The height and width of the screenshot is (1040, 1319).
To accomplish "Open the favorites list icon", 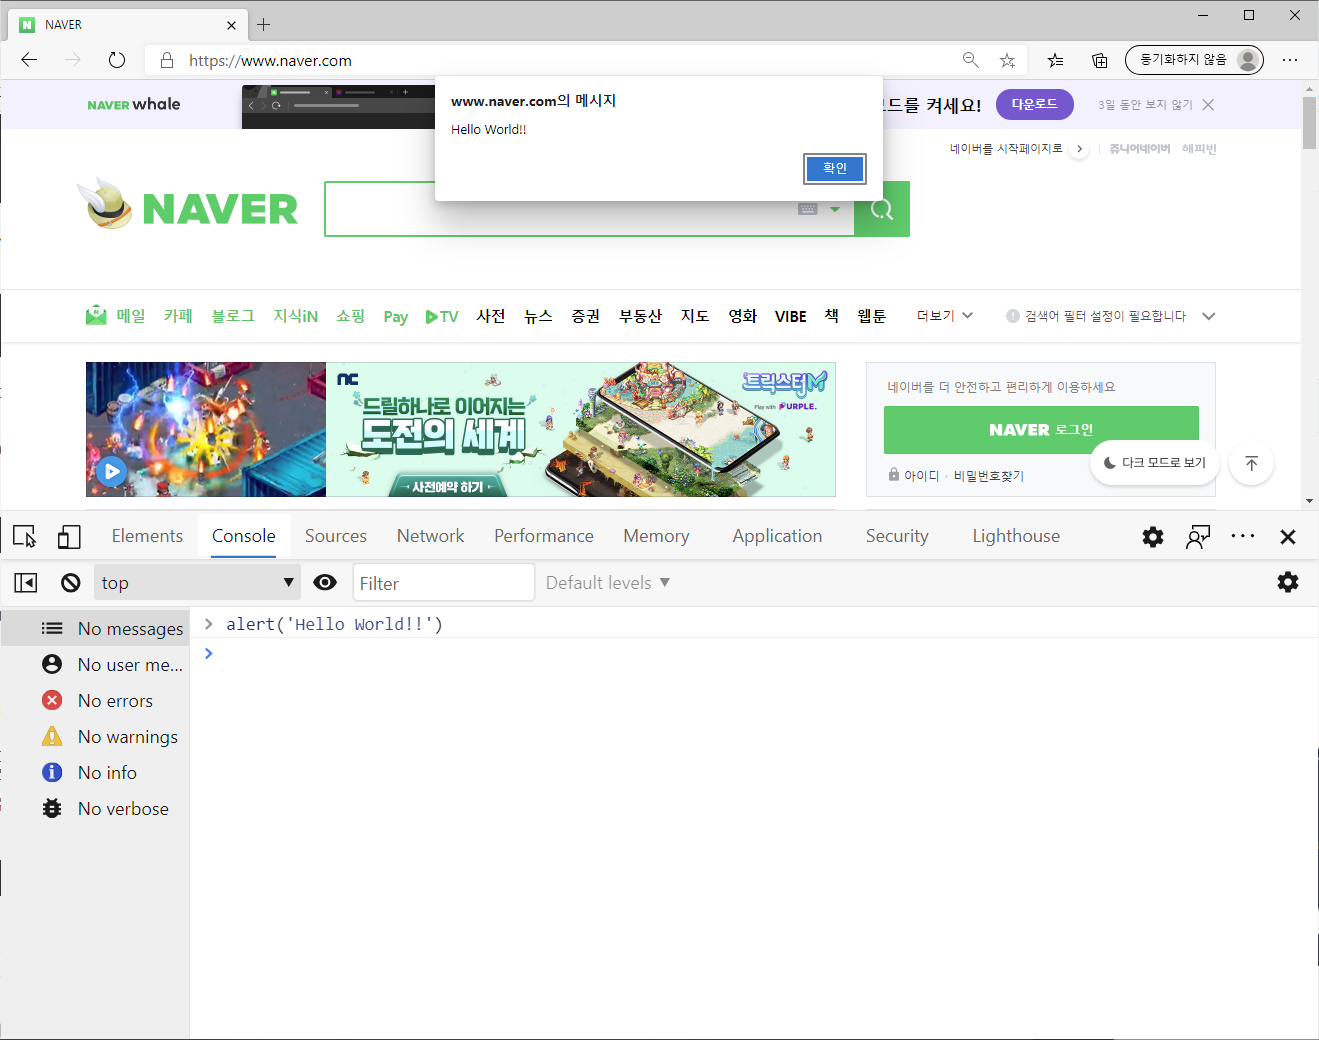I will [1055, 60].
